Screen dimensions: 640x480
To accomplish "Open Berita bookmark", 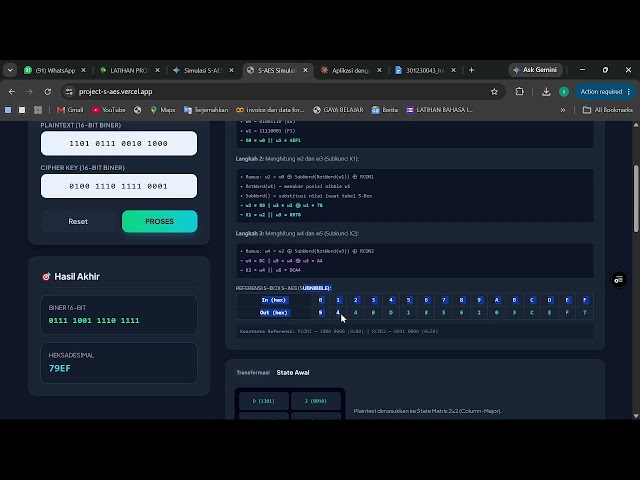I will (384, 110).
